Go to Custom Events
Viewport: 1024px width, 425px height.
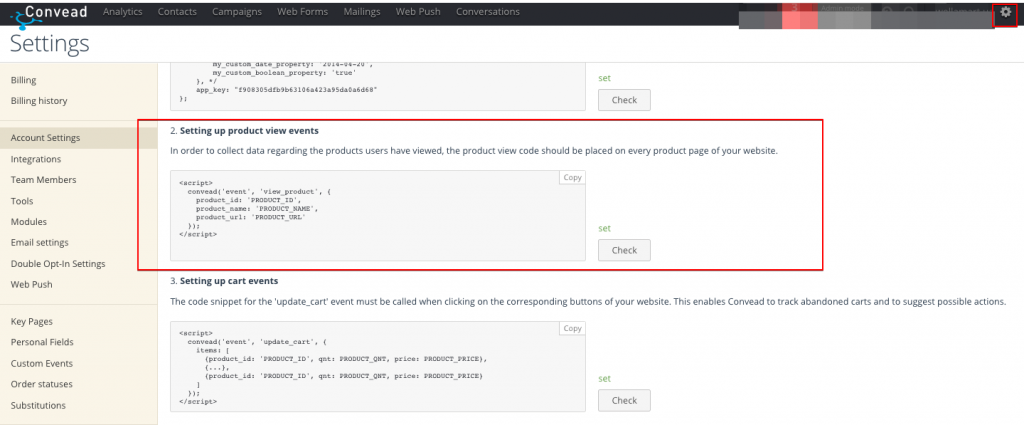click(42, 364)
